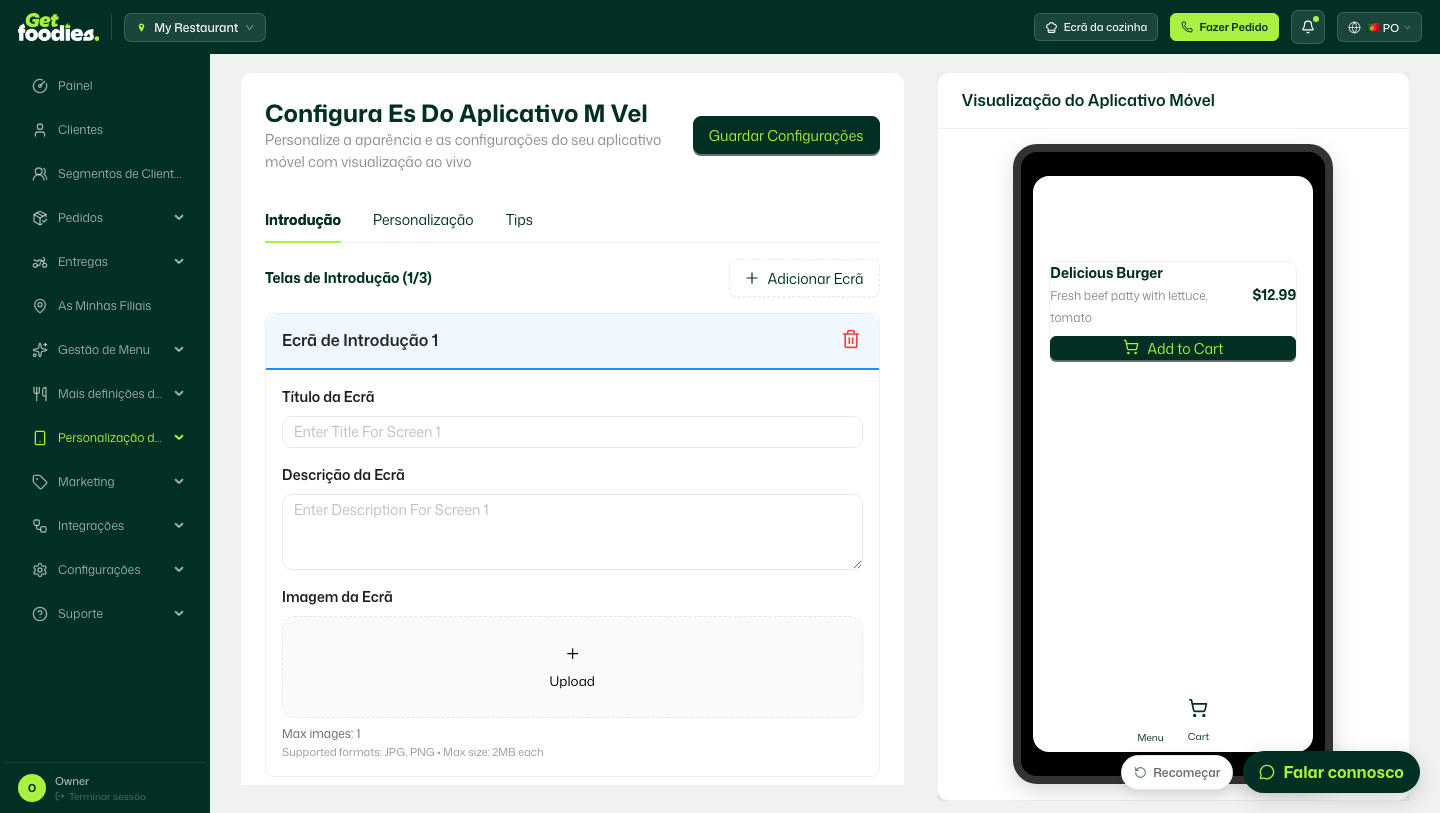Screen dimensions: 1440x813
Task: Expand the Pedidos submenu chevron
Action: 179,218
